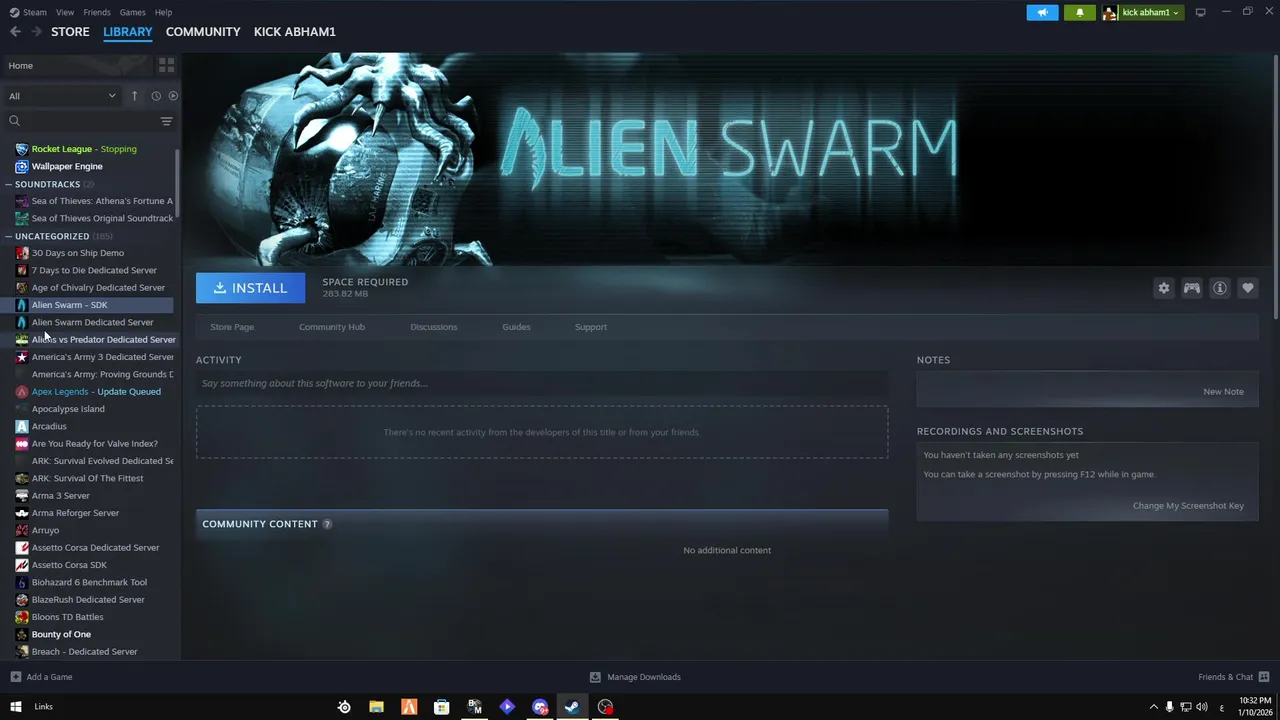The image size is (1280, 720).
Task: Click the Community Content help question mark
Action: 327,524
